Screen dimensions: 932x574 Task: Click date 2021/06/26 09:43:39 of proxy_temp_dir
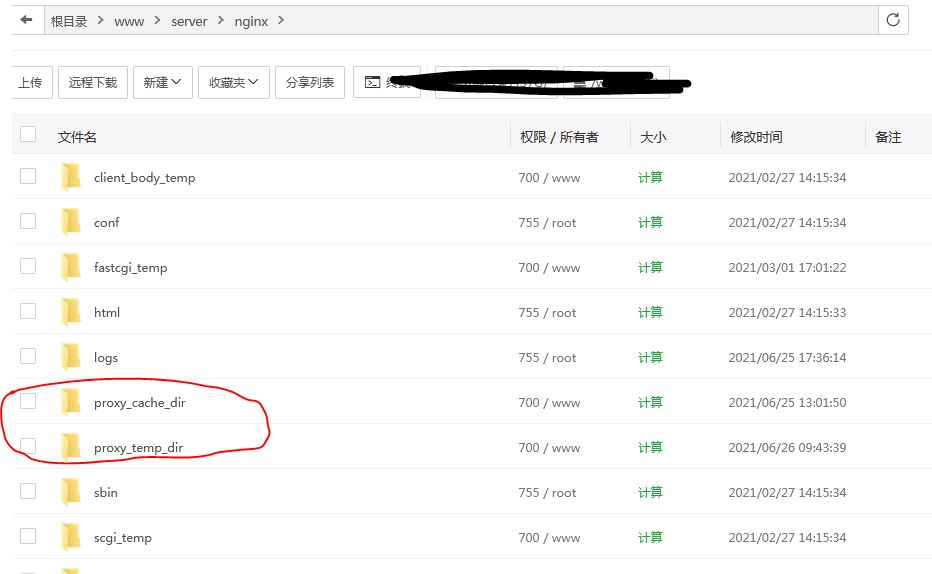pyautogui.click(x=788, y=447)
